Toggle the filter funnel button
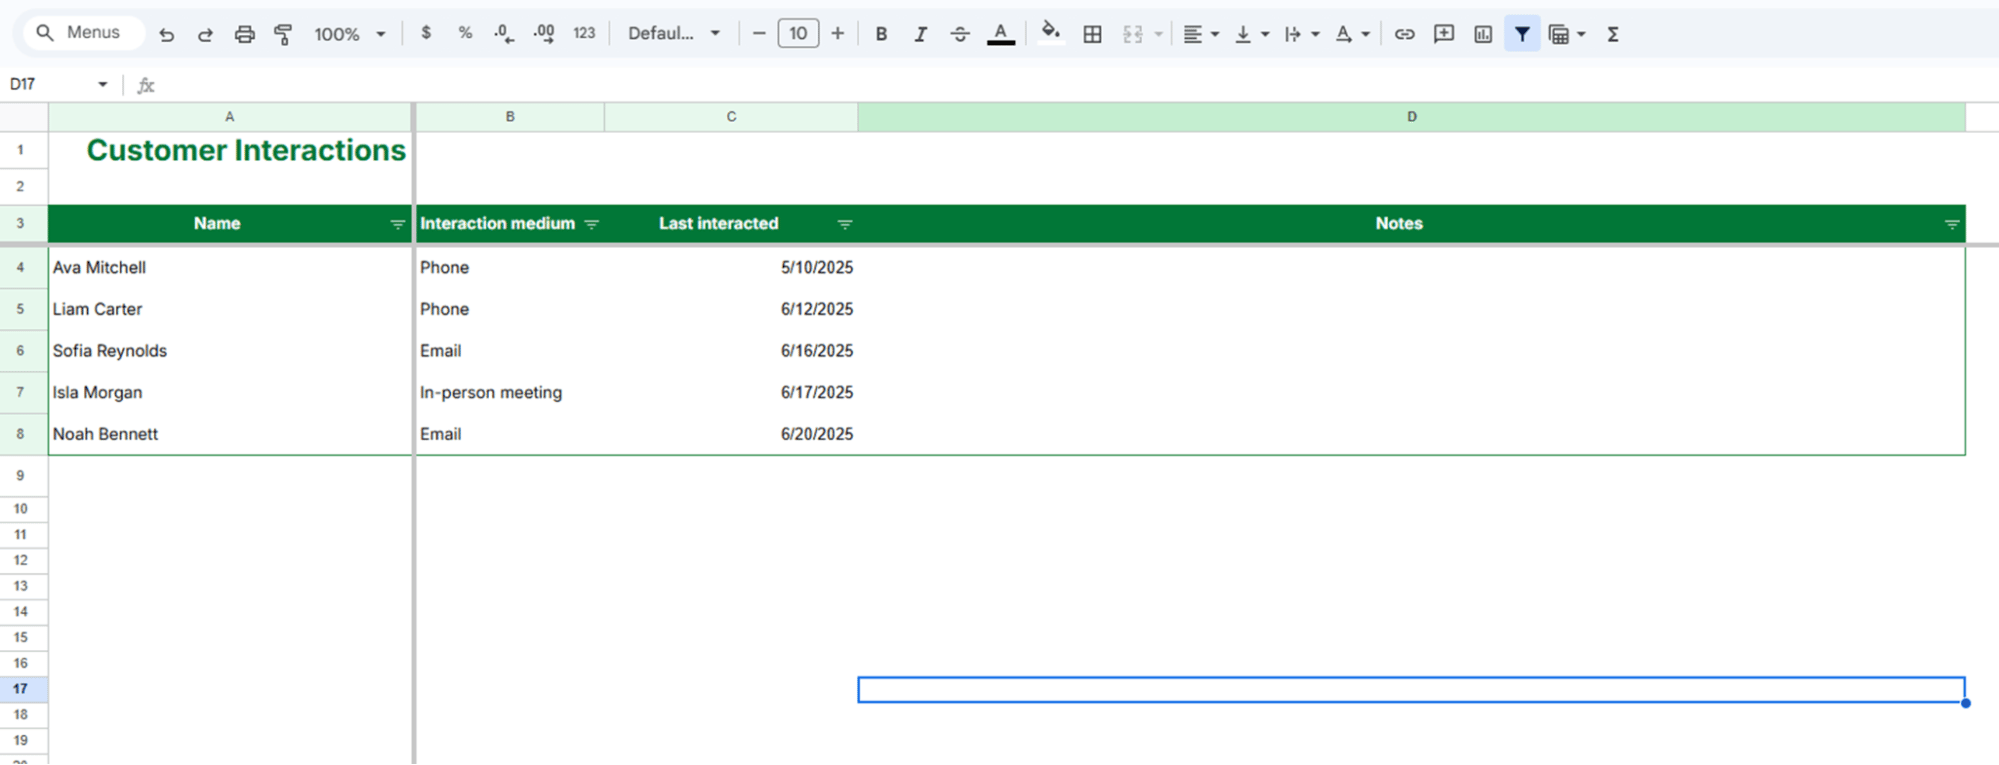This screenshot has width=1999, height=765. pos(1522,34)
